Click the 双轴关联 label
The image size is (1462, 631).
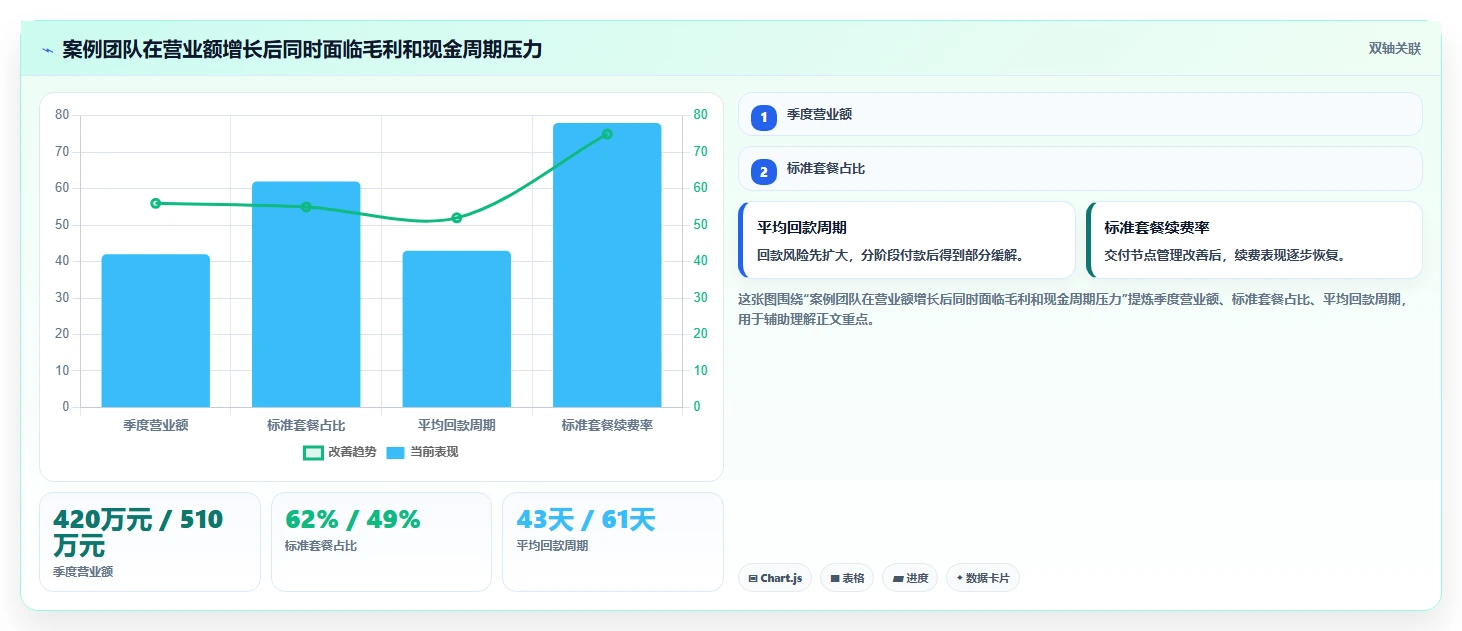(x=1394, y=49)
